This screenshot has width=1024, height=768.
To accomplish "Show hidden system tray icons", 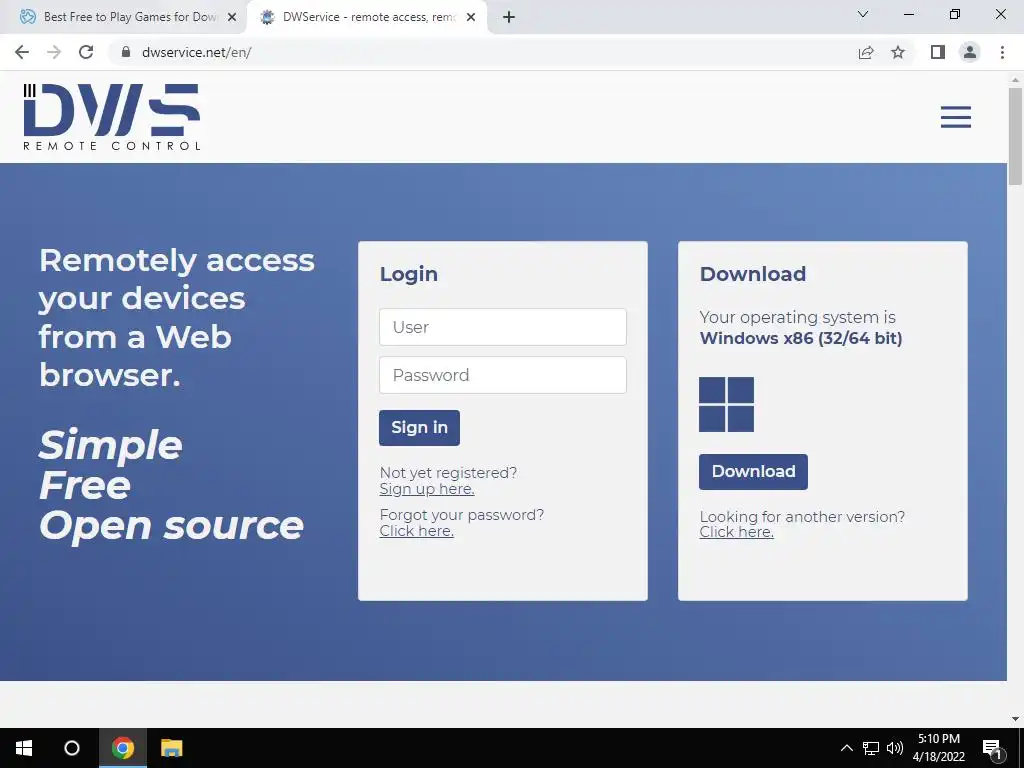I will 846,748.
